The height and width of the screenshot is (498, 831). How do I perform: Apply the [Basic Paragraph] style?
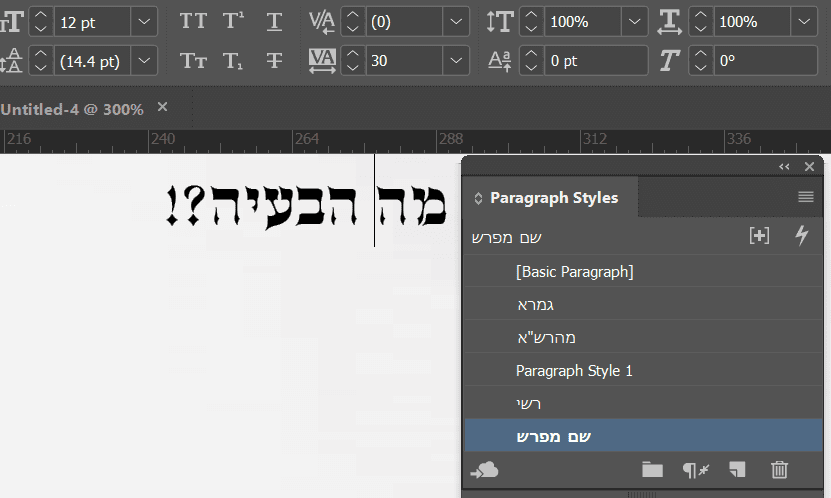pyautogui.click(x=574, y=271)
